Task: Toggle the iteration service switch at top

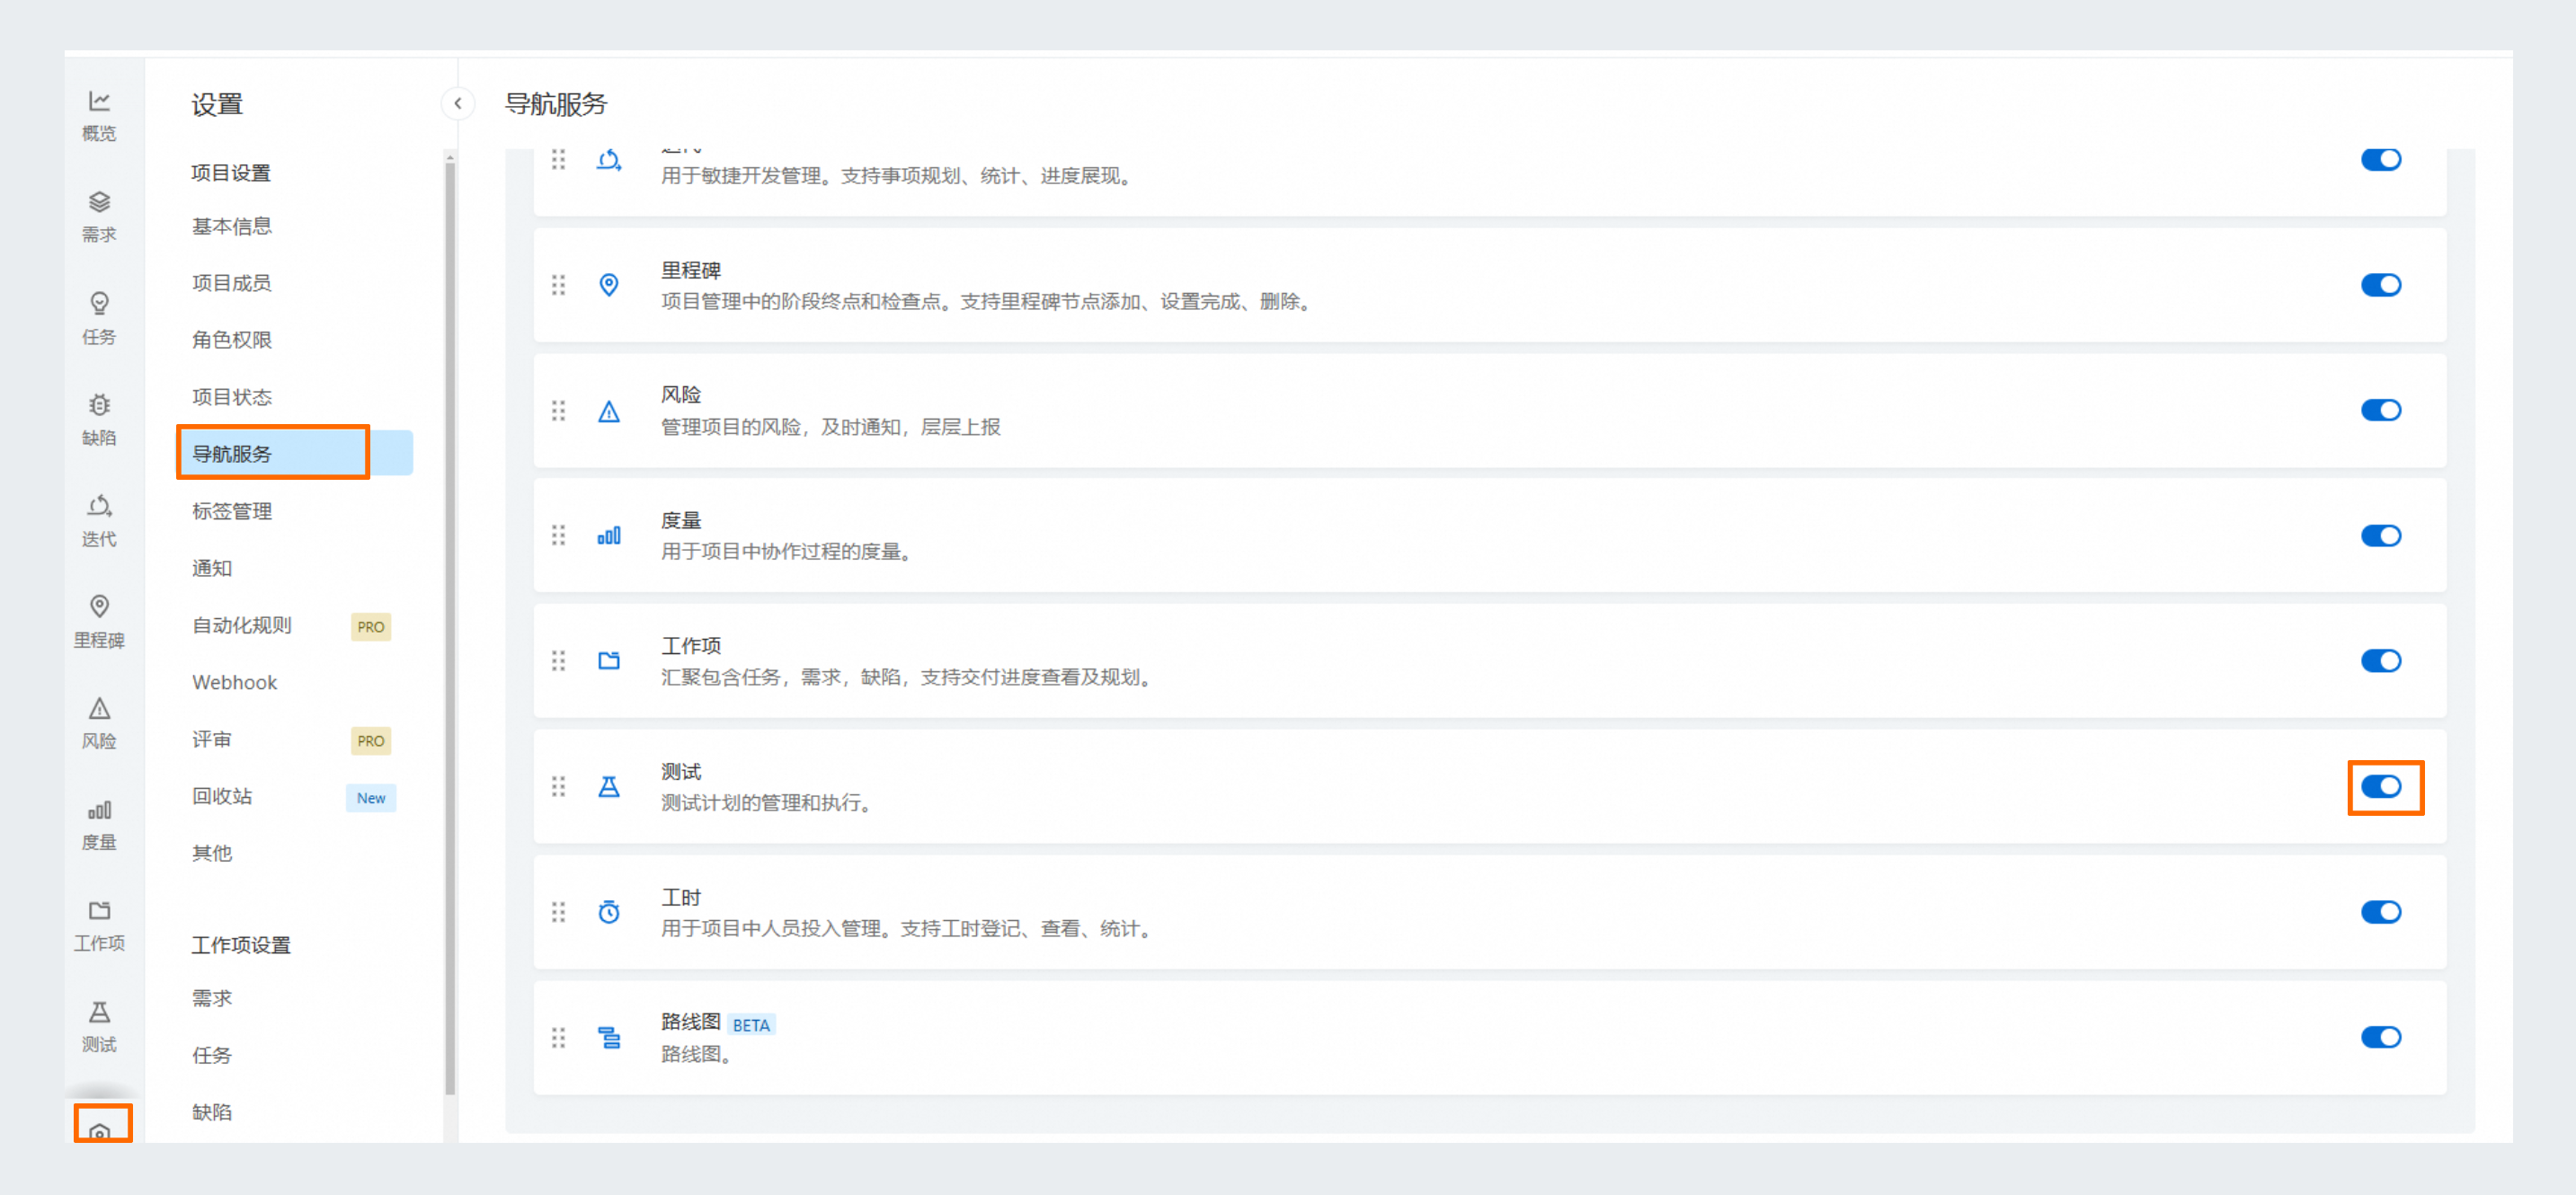Action: [x=2381, y=160]
